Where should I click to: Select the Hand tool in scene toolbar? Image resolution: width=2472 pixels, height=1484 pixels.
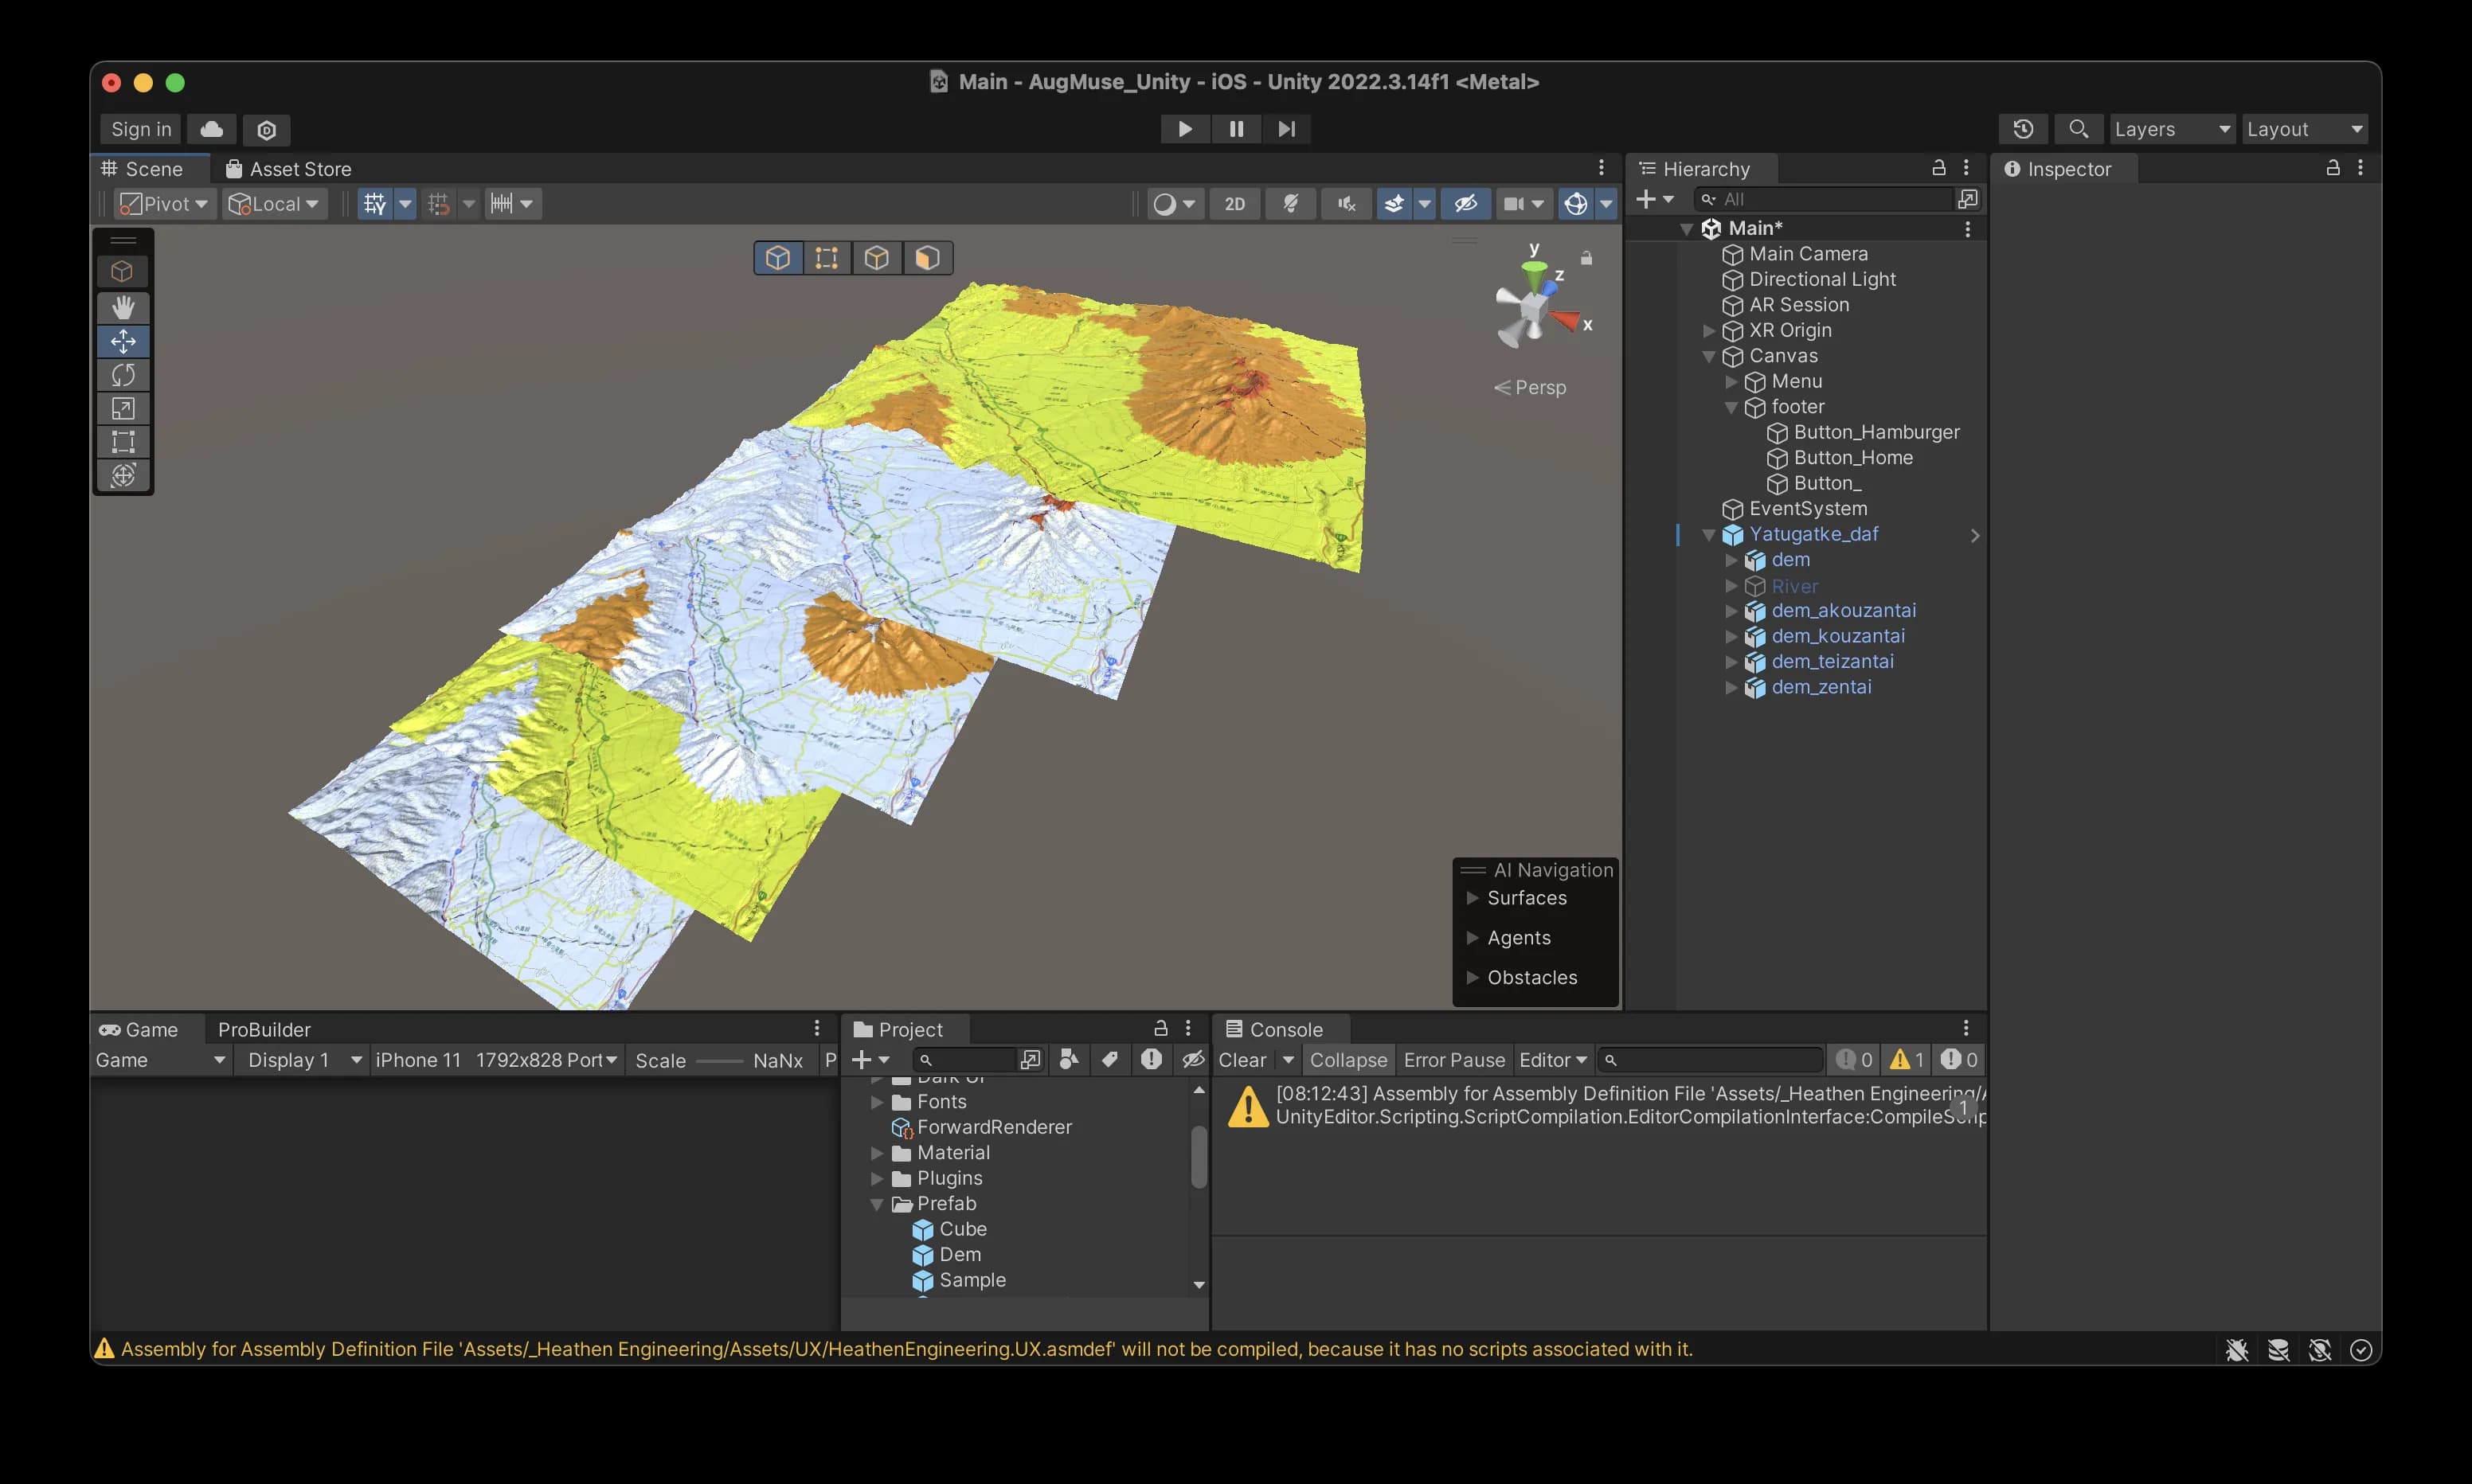coord(123,307)
